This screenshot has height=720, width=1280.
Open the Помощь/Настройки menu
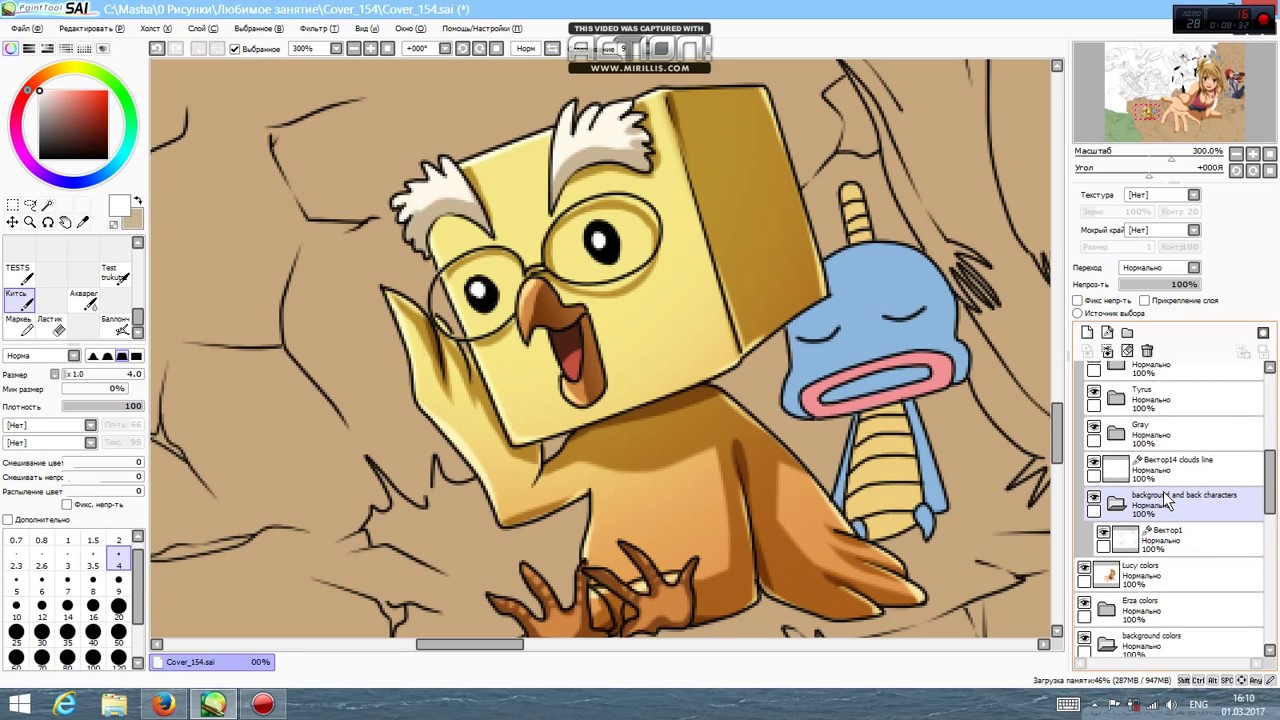[x=480, y=29]
